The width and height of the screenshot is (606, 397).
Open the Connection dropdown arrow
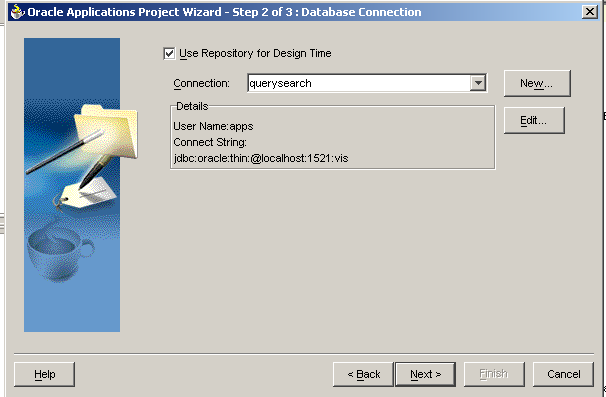coord(478,83)
